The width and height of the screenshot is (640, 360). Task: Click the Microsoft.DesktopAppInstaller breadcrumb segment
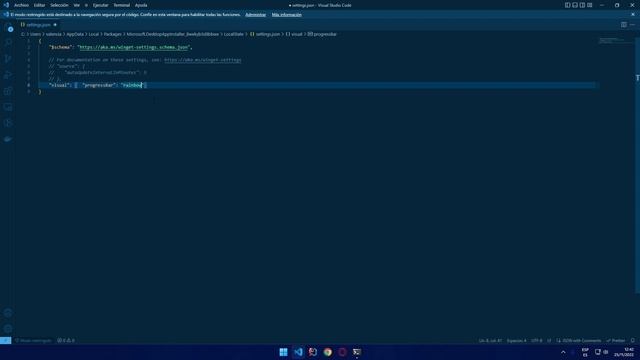(x=173, y=34)
